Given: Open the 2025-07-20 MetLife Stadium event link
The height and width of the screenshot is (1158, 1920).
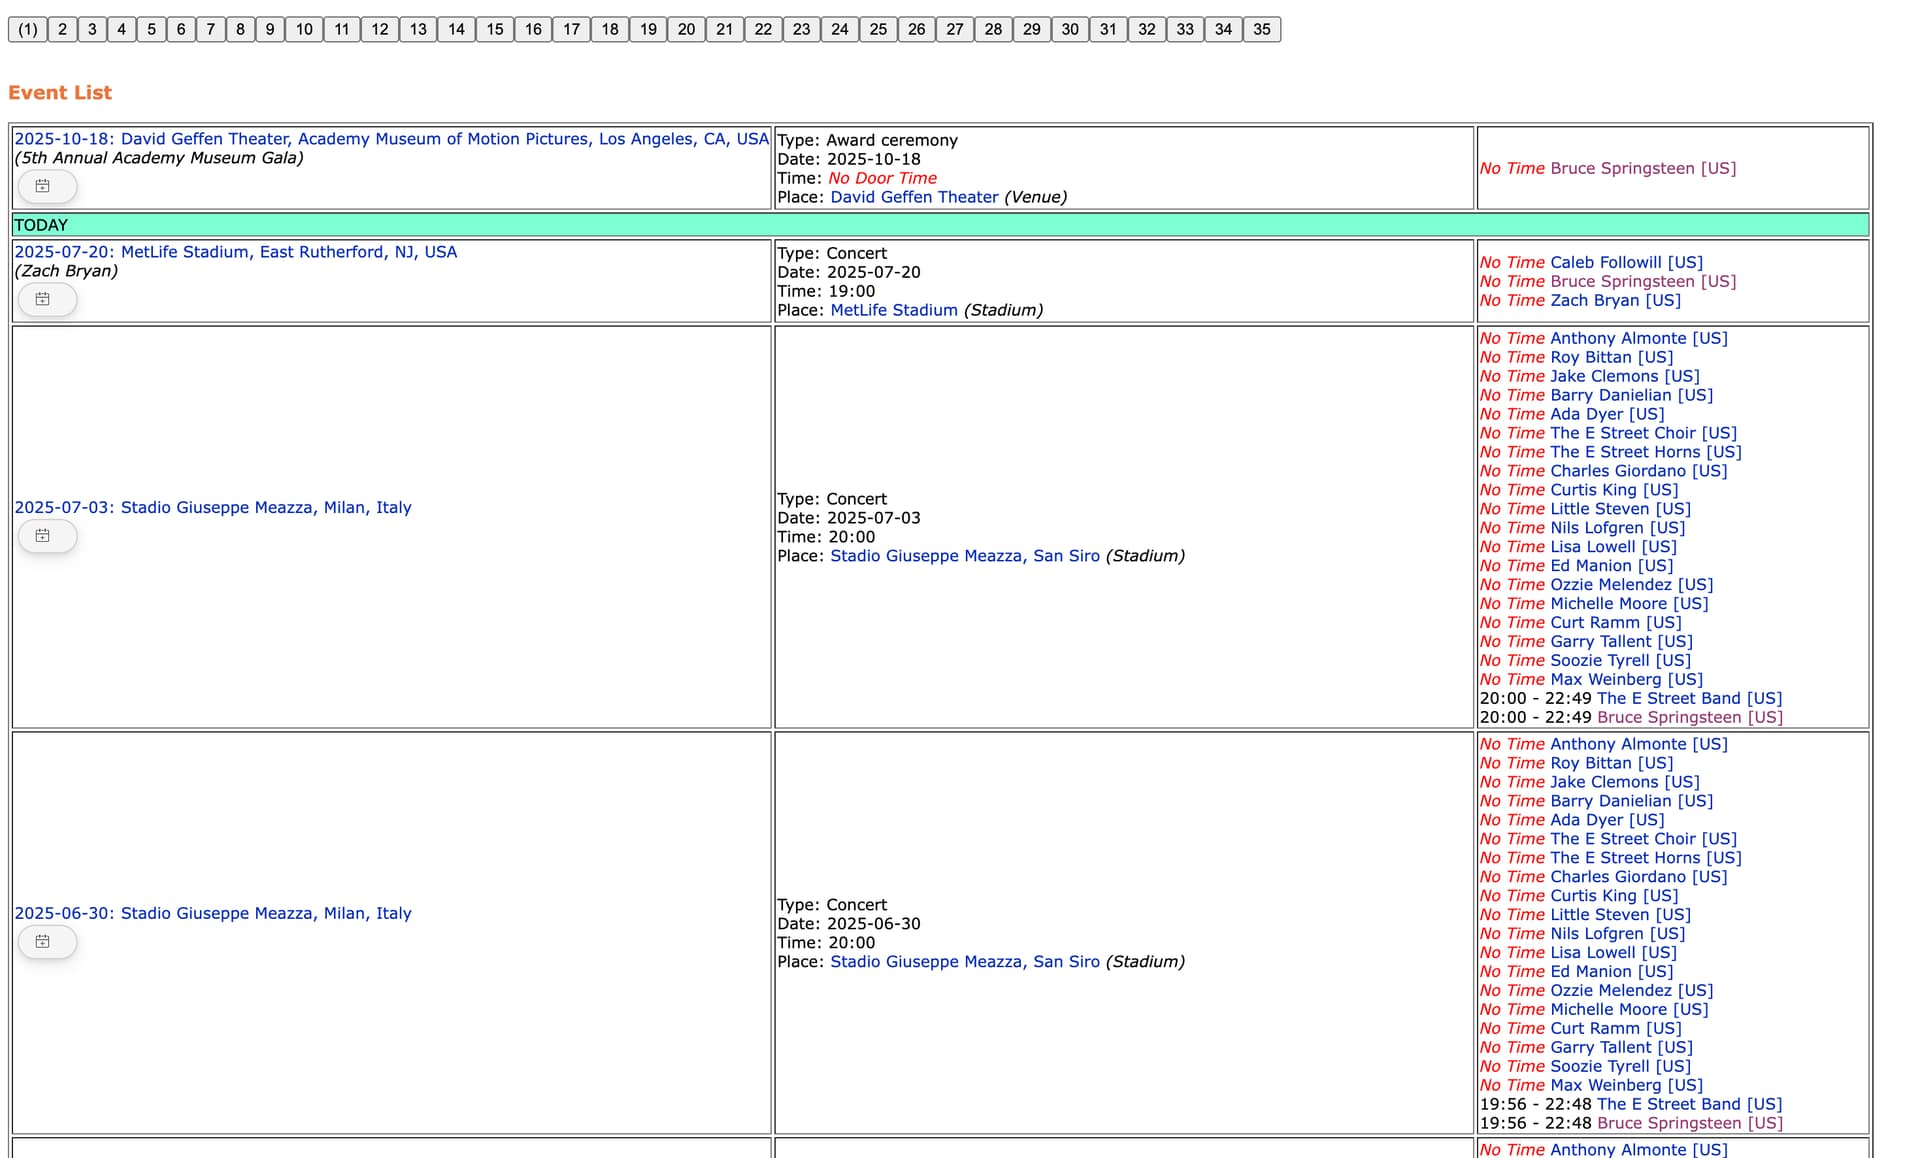Looking at the screenshot, I should pyautogui.click(x=236, y=252).
